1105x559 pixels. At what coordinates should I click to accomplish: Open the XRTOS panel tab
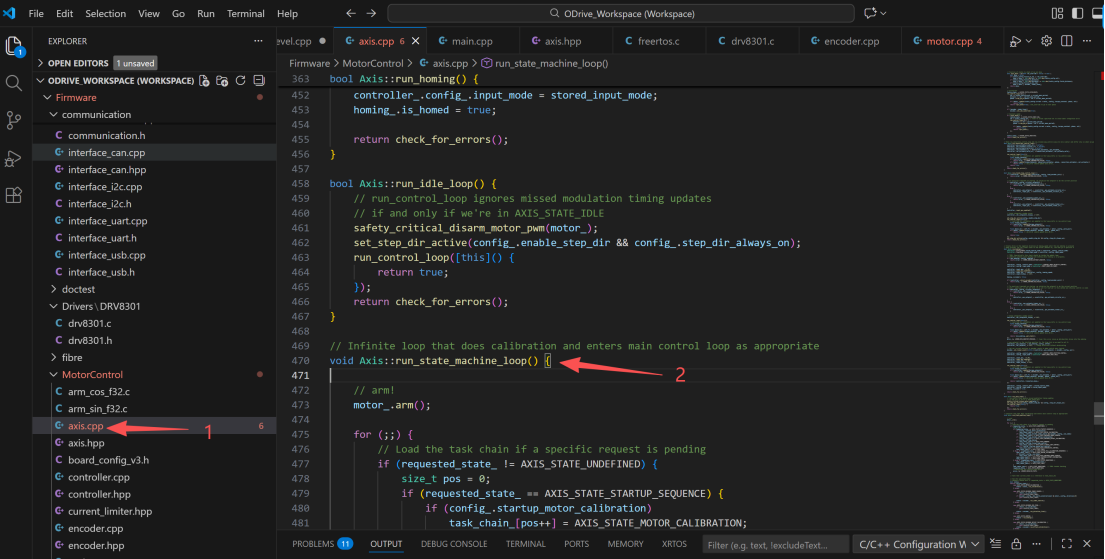[x=674, y=543]
